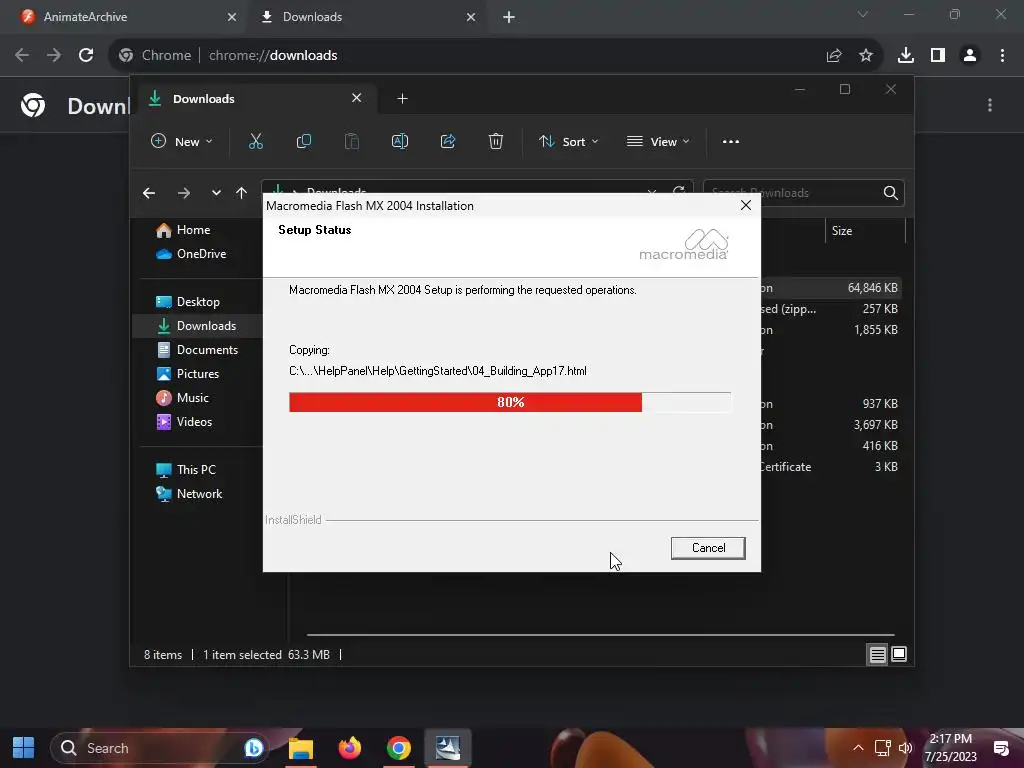Open the See more three-dots menu in Explorer

tap(731, 142)
